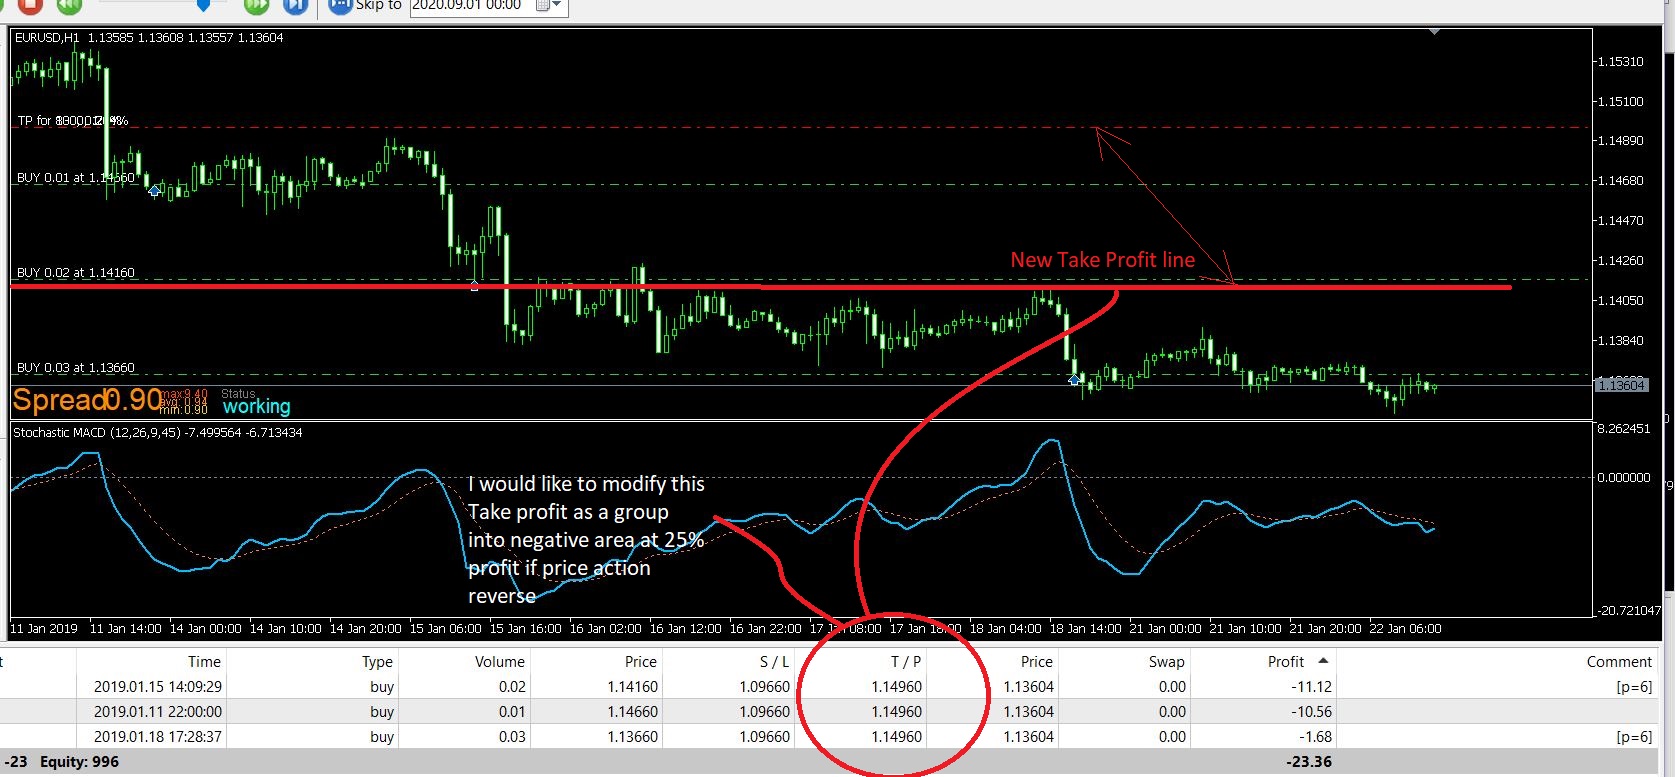Image resolution: width=1675 pixels, height=777 pixels.
Task: Click S/L value in 2019.01.18 row
Action: (765, 737)
